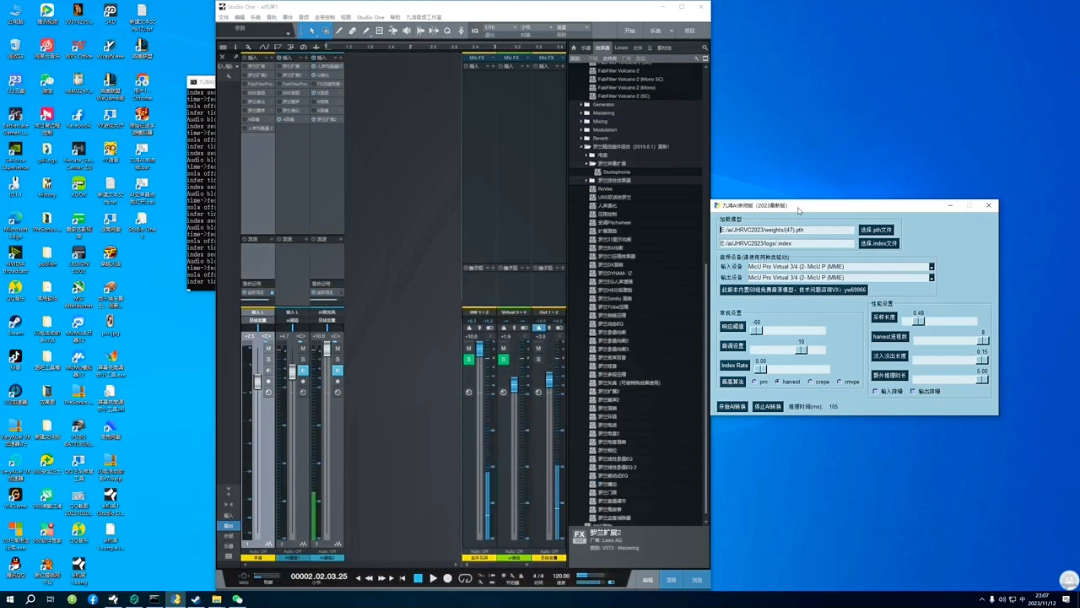This screenshot has height=608, width=1080.
Task: Mute mixer channel 1
Action: pyautogui.click(x=269, y=348)
